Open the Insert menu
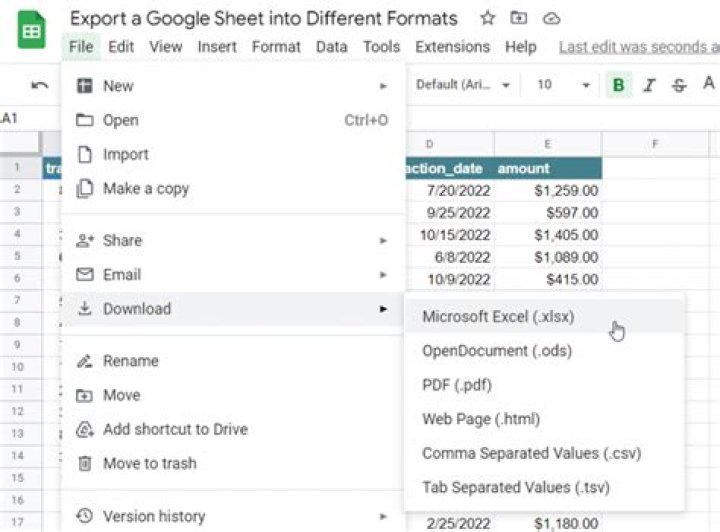The height and width of the screenshot is (532, 720). [x=217, y=47]
